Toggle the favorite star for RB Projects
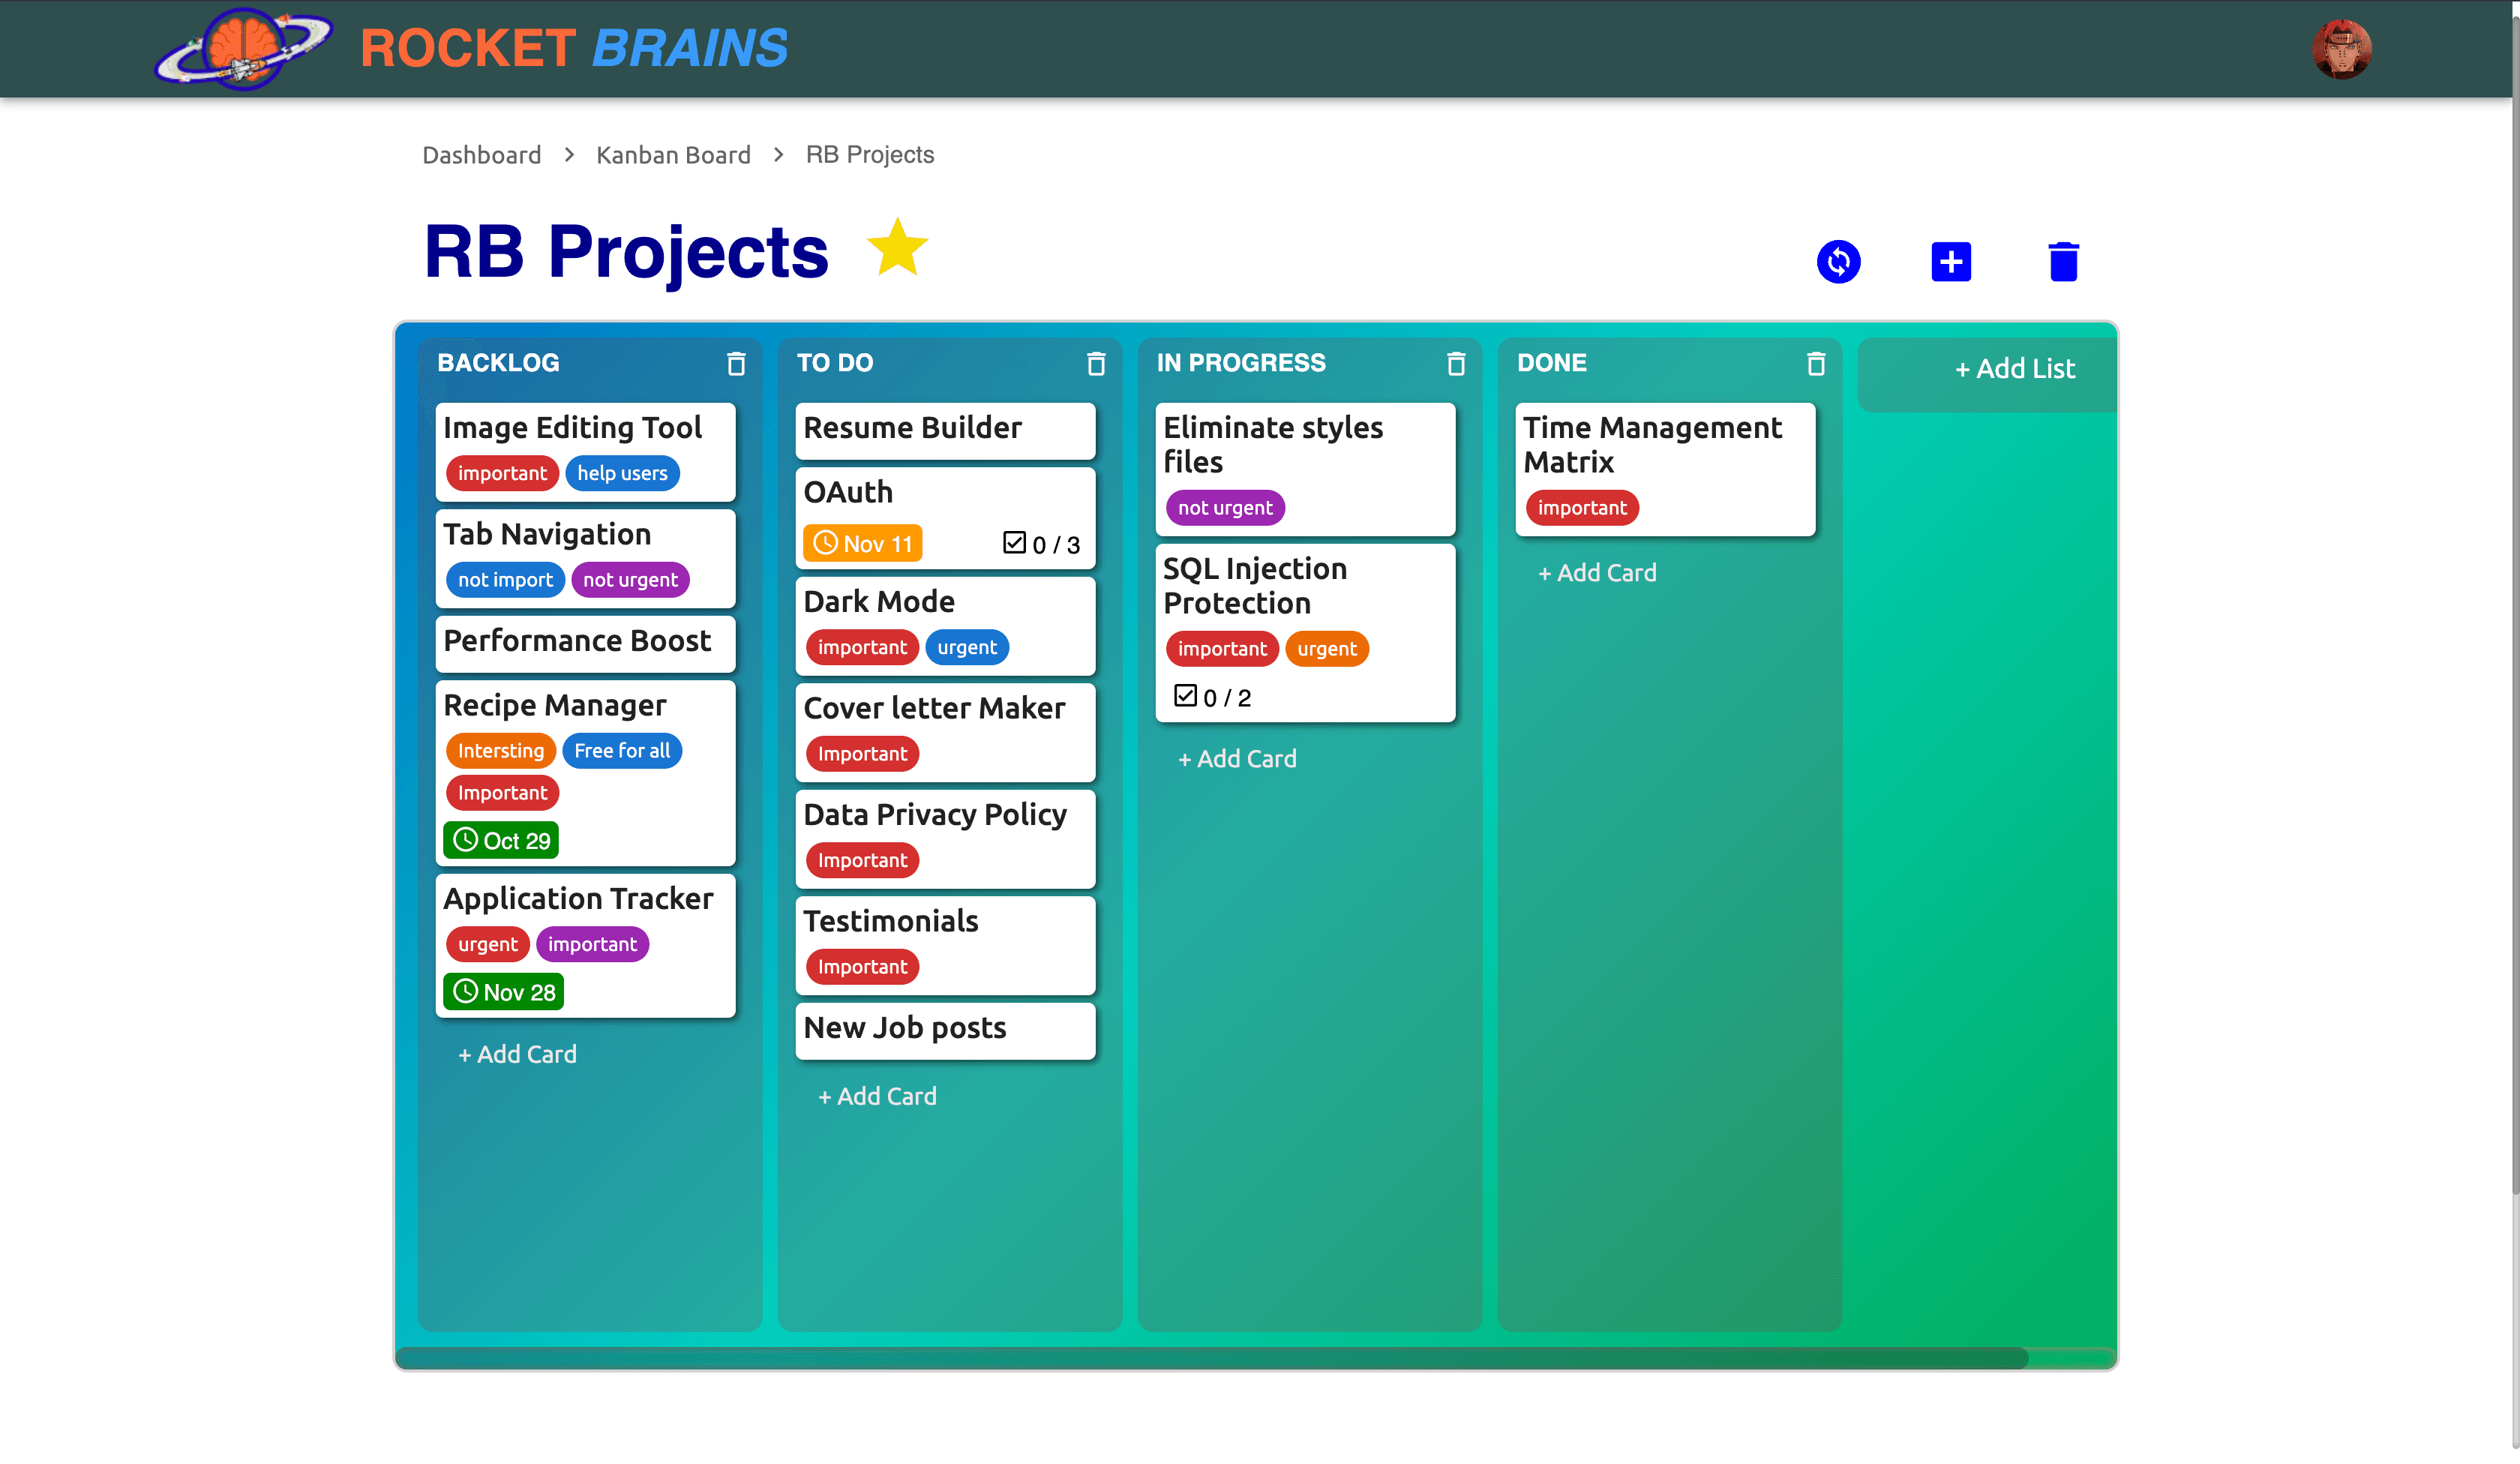 (897, 248)
